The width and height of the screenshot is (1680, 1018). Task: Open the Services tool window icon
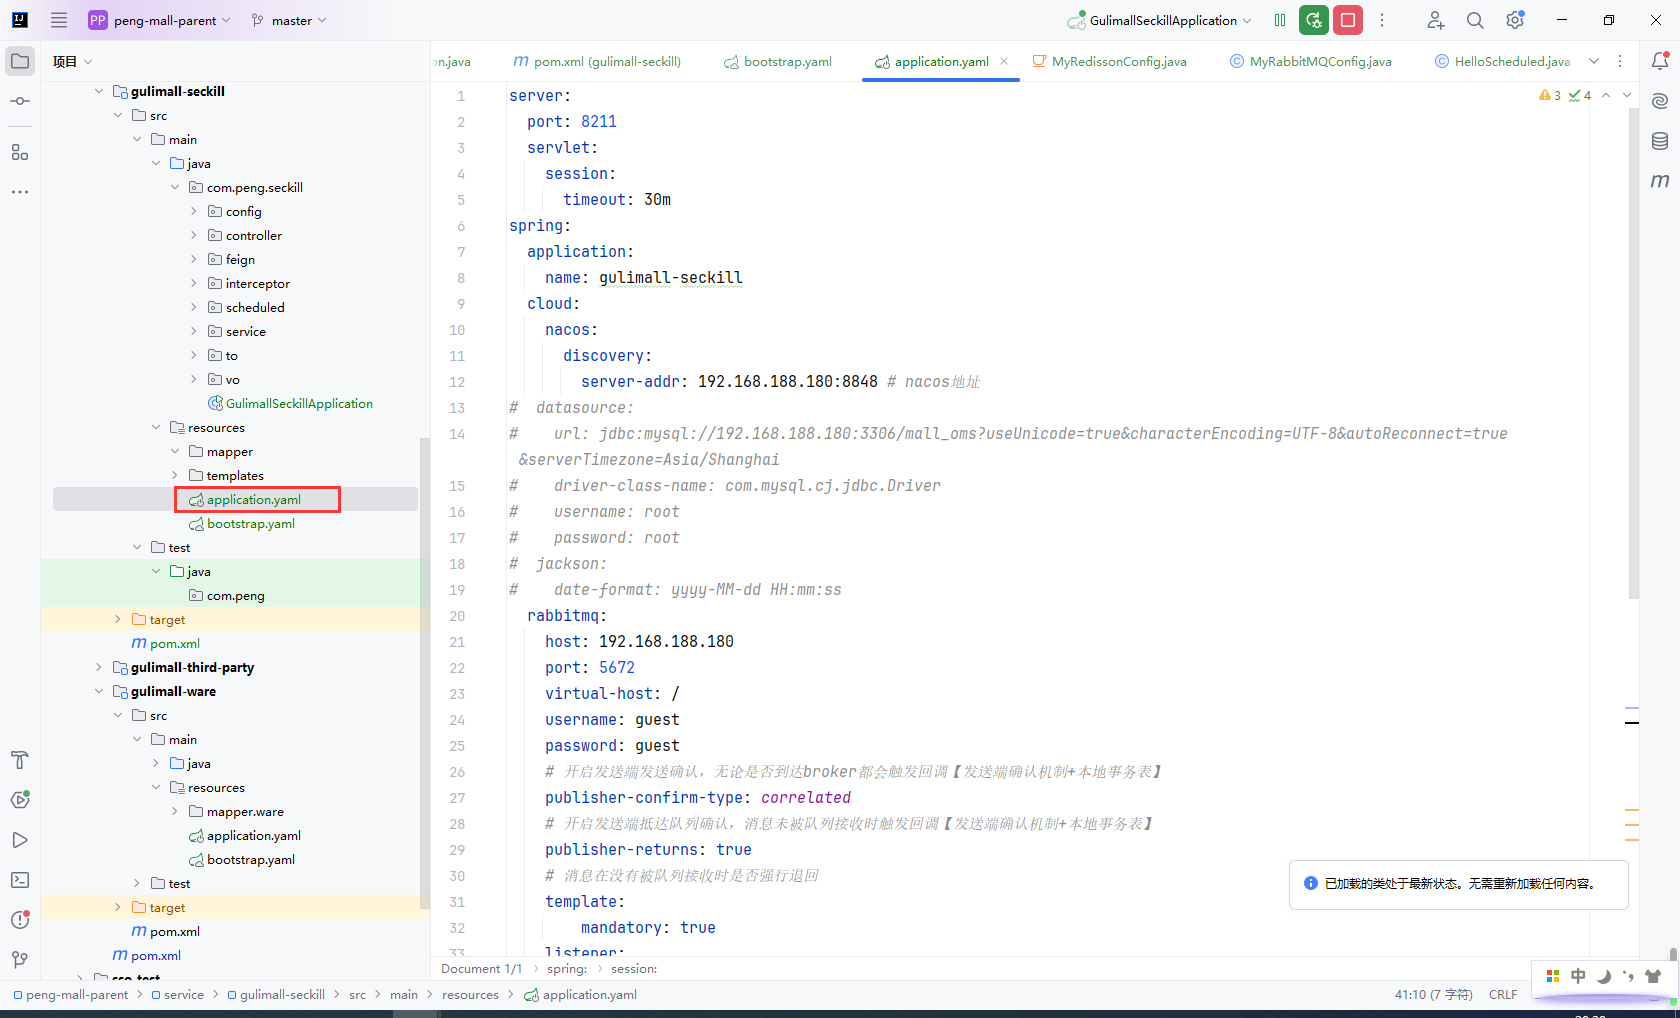(20, 800)
